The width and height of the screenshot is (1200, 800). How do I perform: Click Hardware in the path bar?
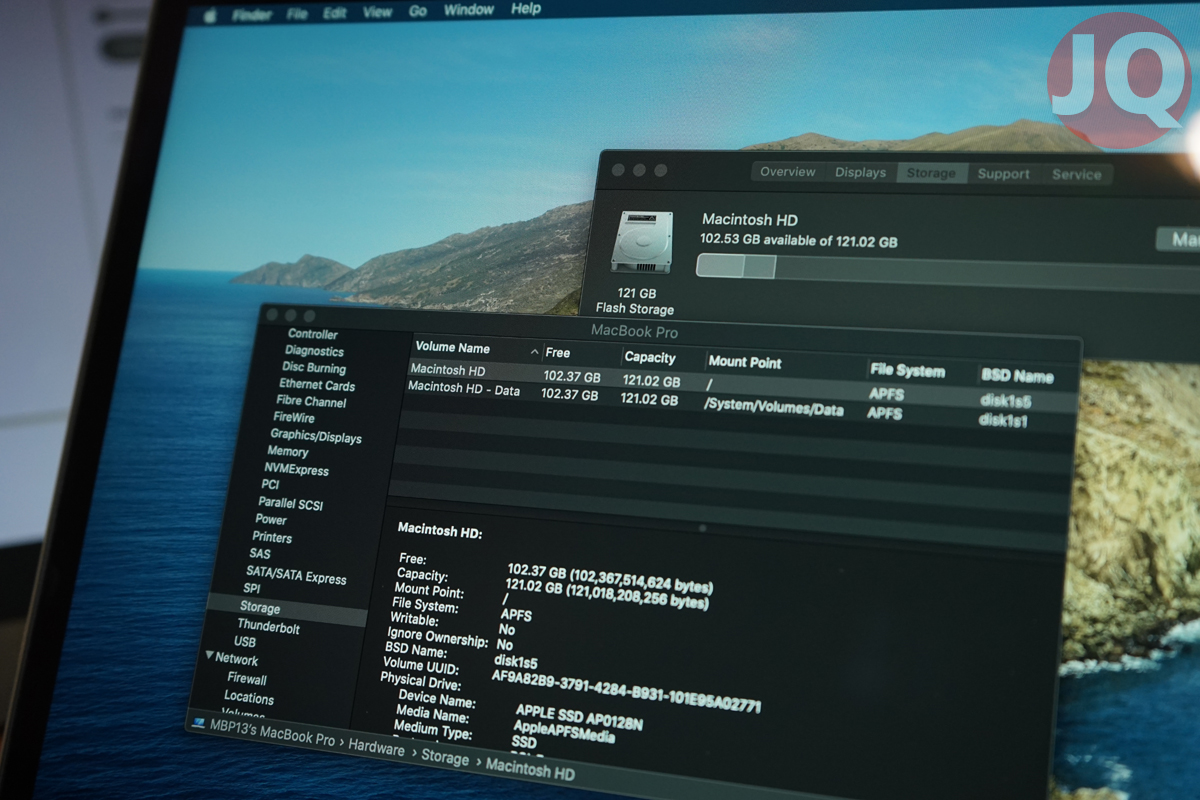click(377, 749)
